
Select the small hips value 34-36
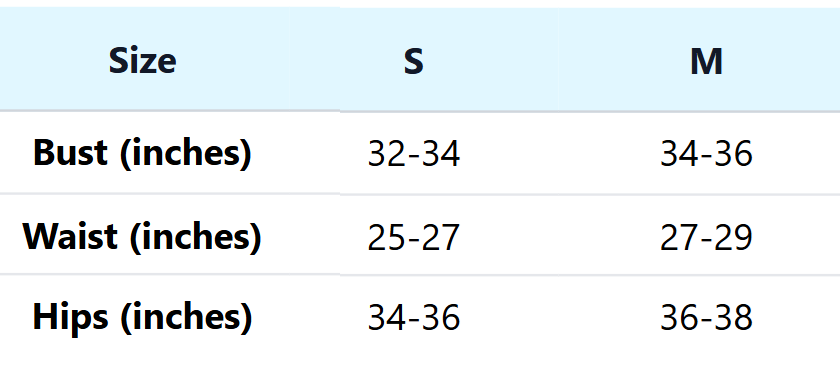pos(414,318)
